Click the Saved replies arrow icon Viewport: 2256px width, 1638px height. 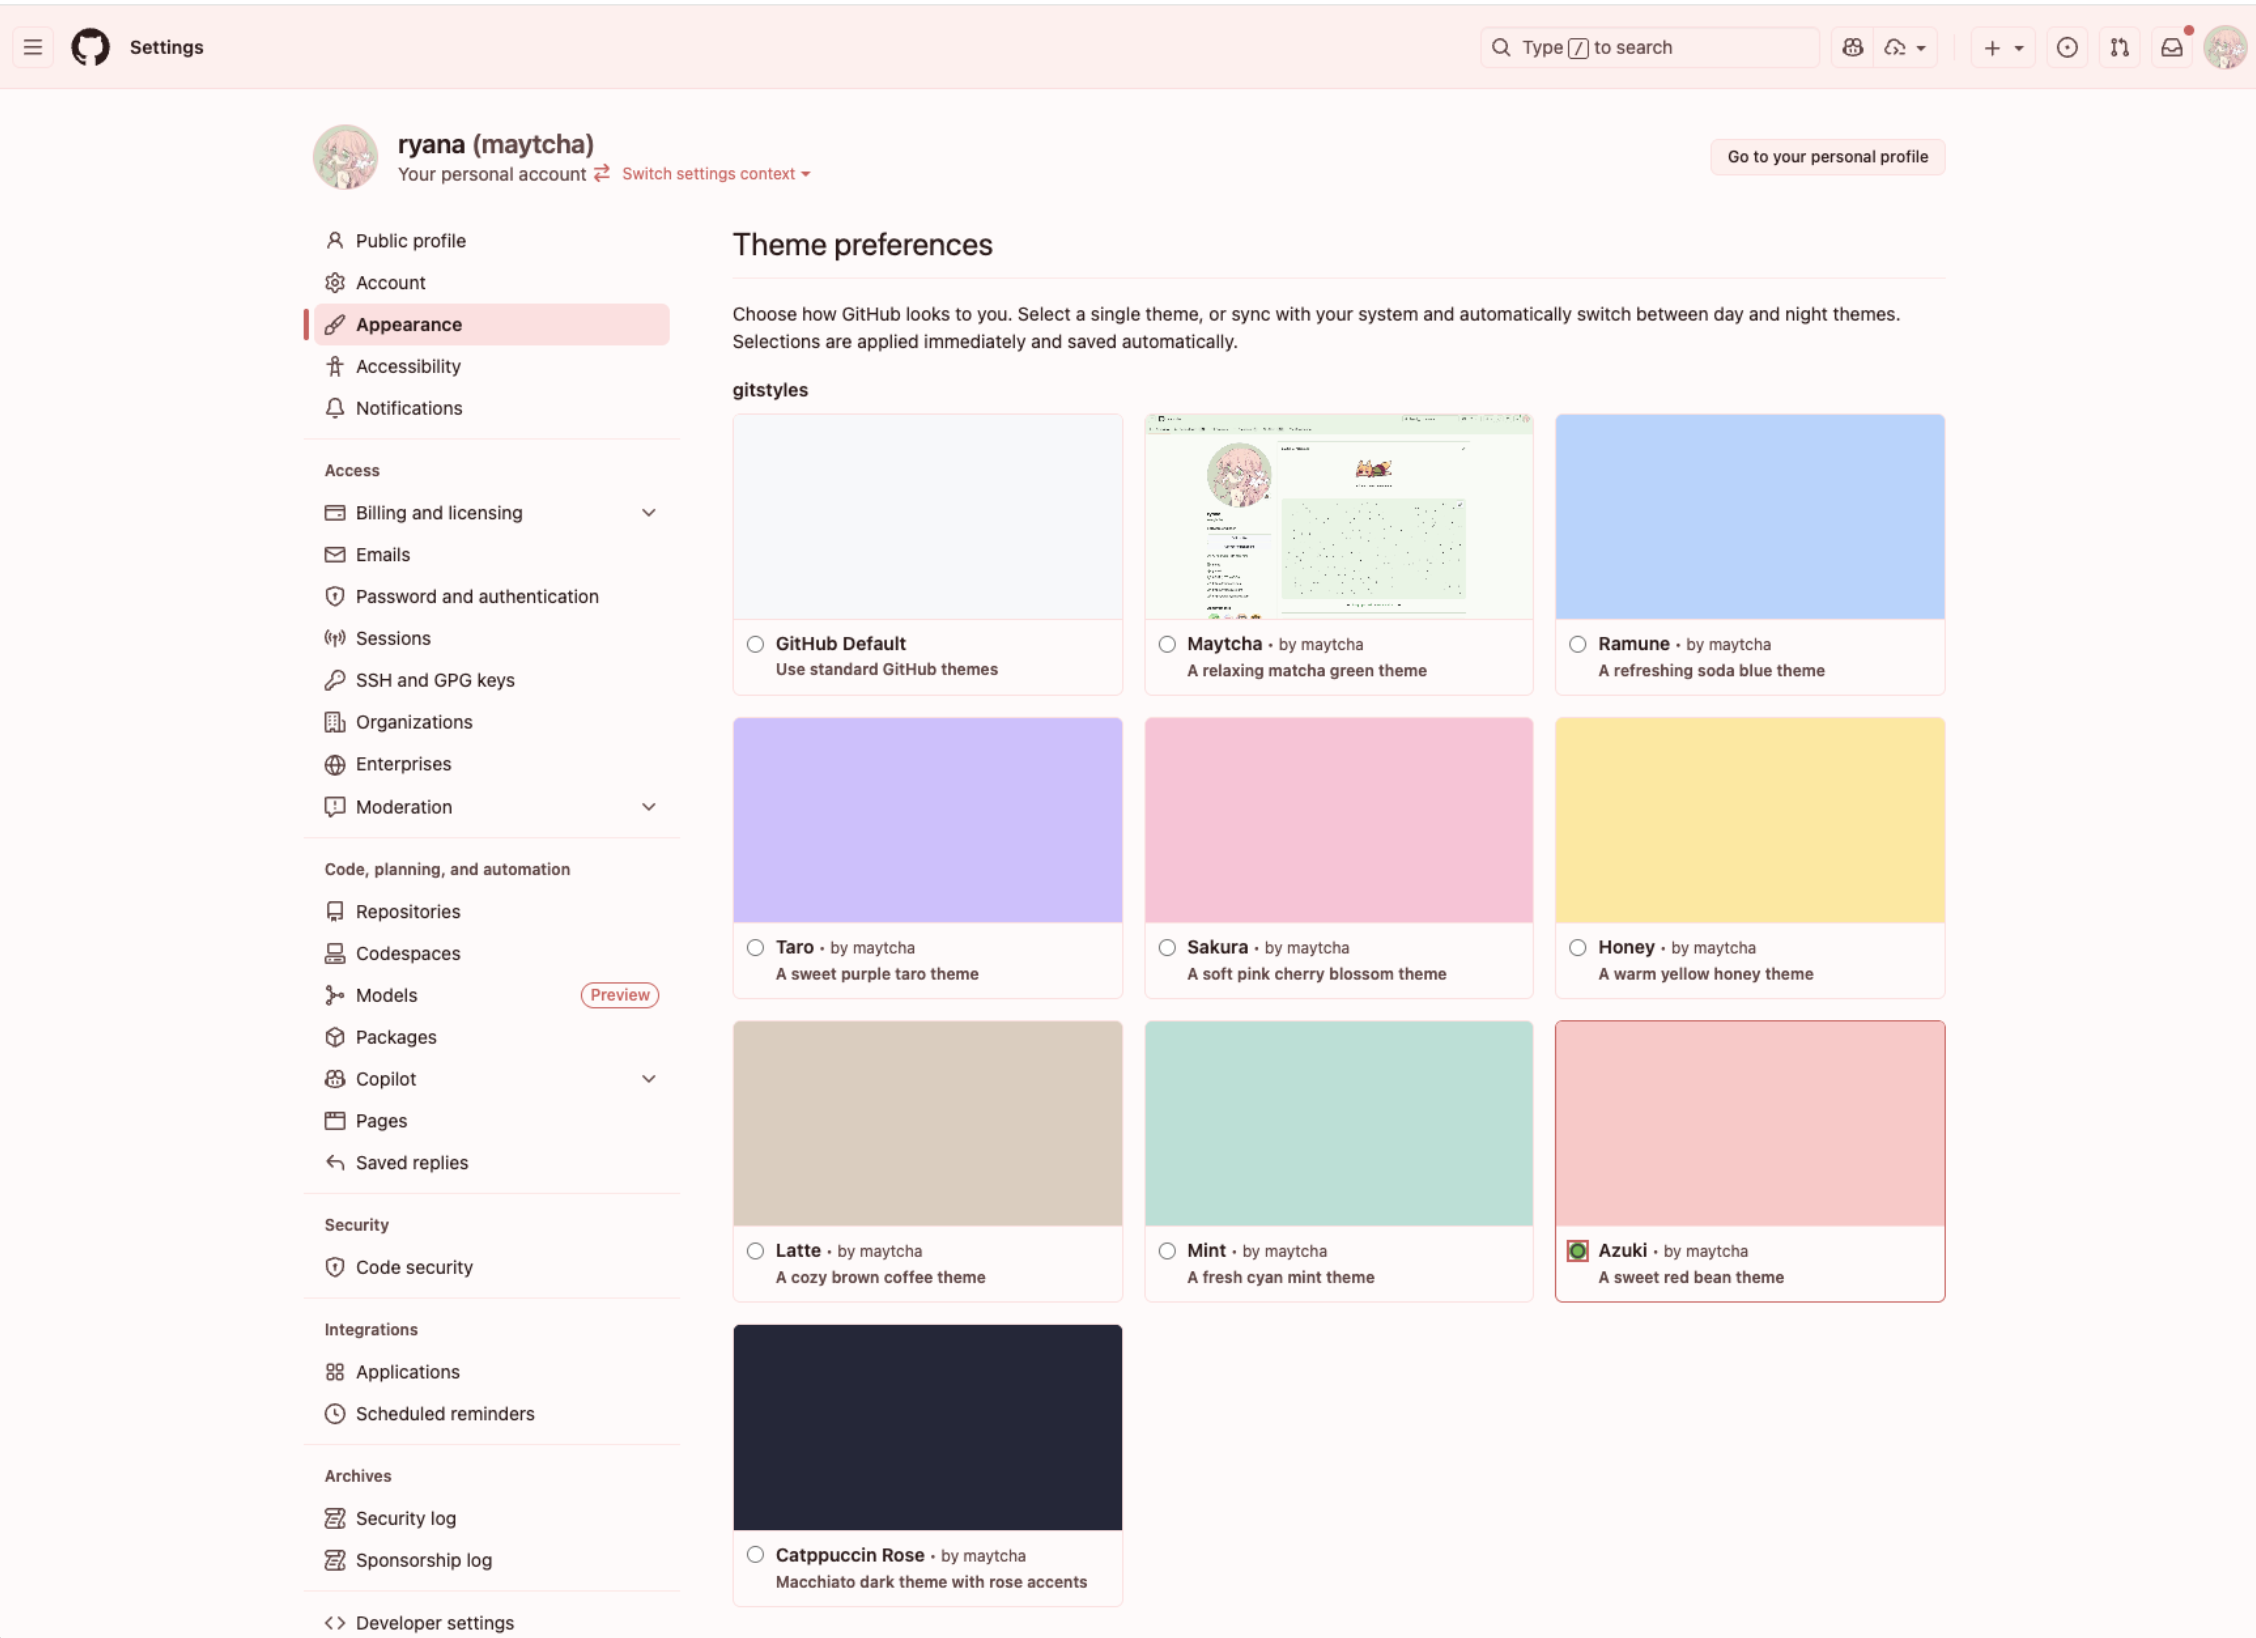(x=335, y=1163)
